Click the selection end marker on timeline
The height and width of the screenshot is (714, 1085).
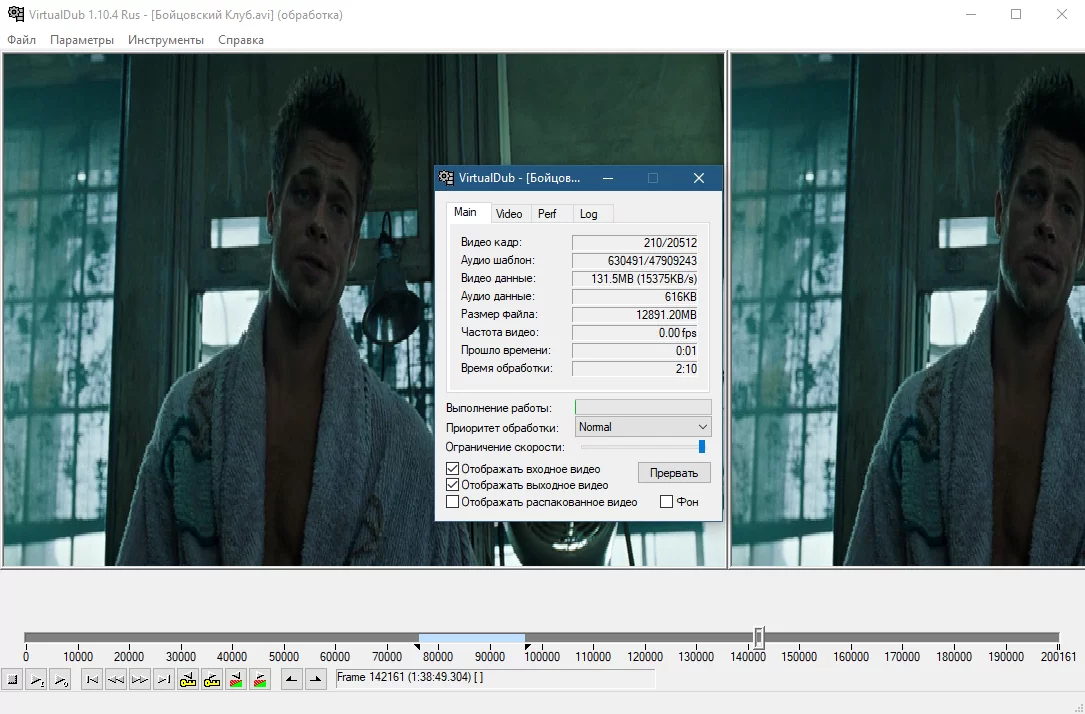[527, 647]
